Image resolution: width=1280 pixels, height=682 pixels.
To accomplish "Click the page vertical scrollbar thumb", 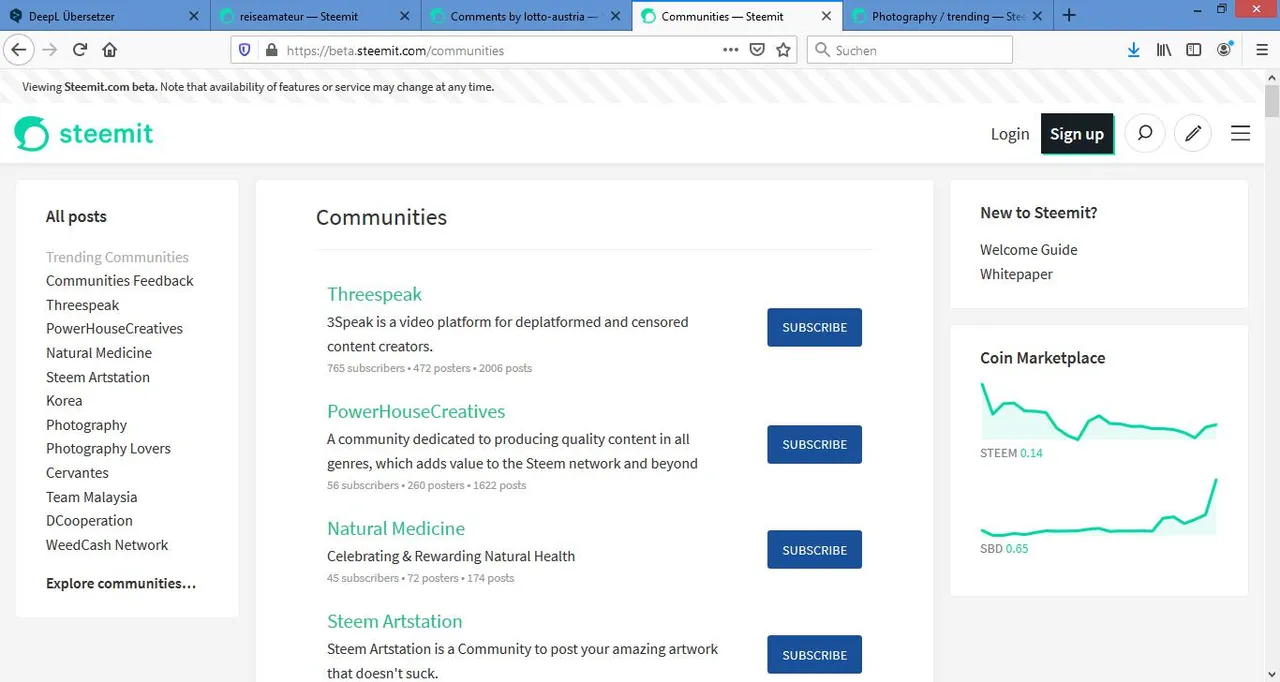I will tap(1271, 101).
